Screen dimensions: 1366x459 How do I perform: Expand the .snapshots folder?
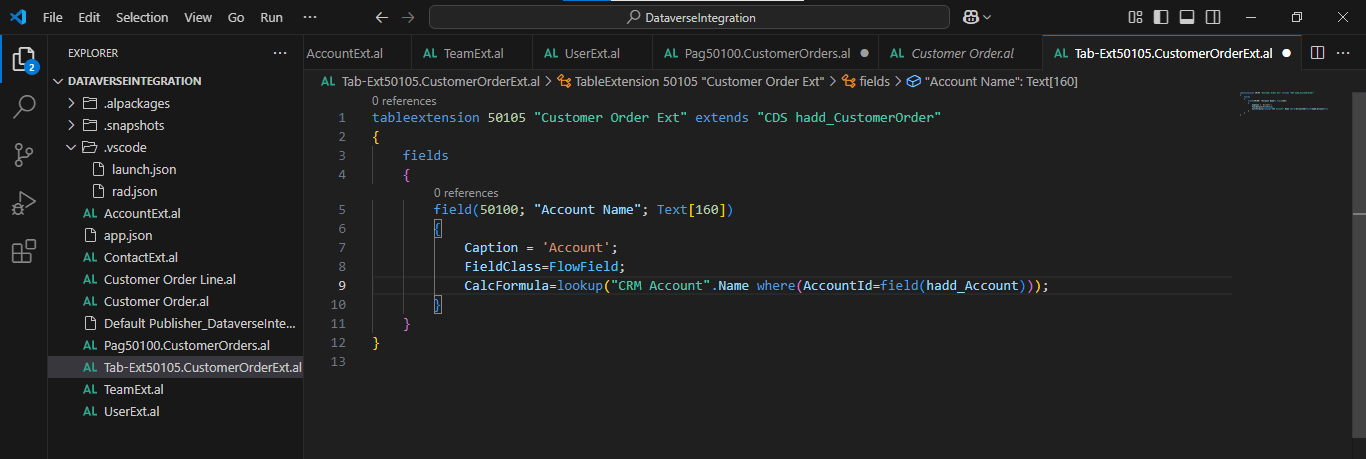pos(71,125)
